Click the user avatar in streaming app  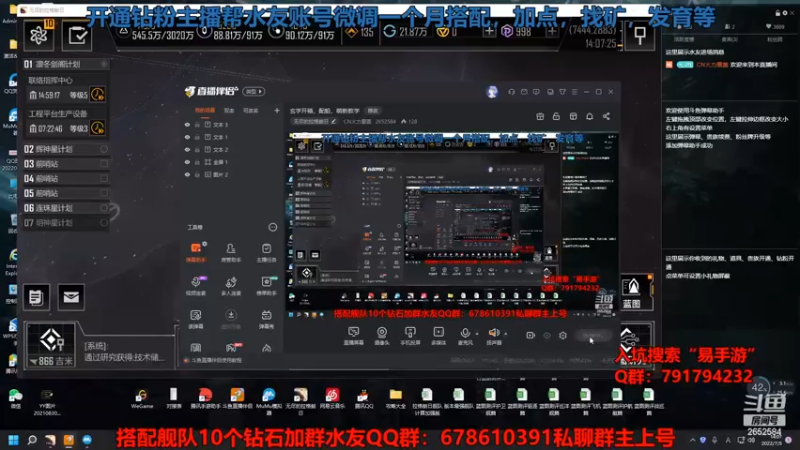[x=492, y=92]
